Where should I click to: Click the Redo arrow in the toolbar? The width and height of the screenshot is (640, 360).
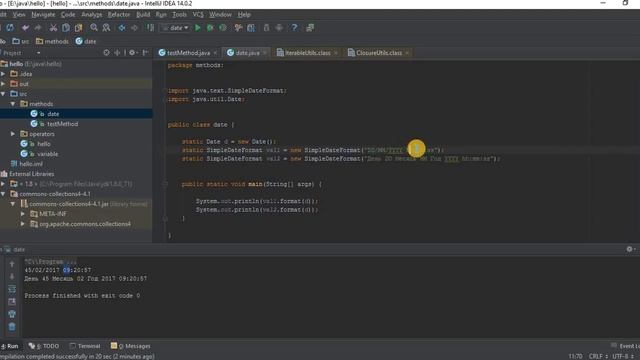tap(38, 28)
